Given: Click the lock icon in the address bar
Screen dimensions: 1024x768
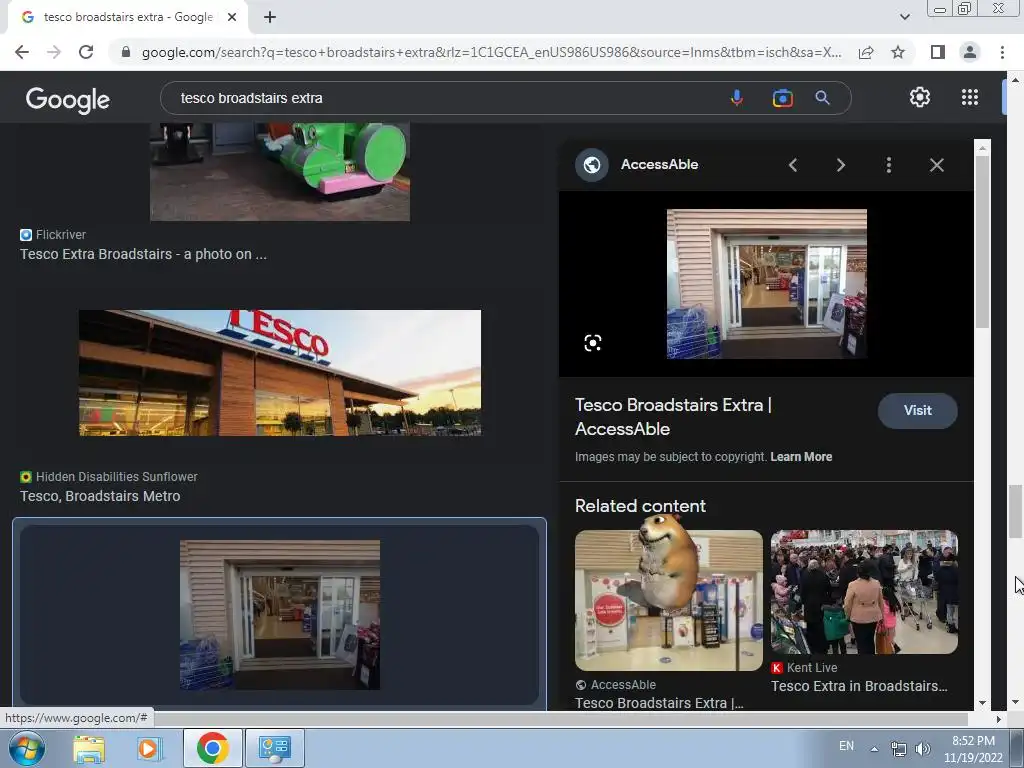Looking at the screenshot, I should point(126,52).
